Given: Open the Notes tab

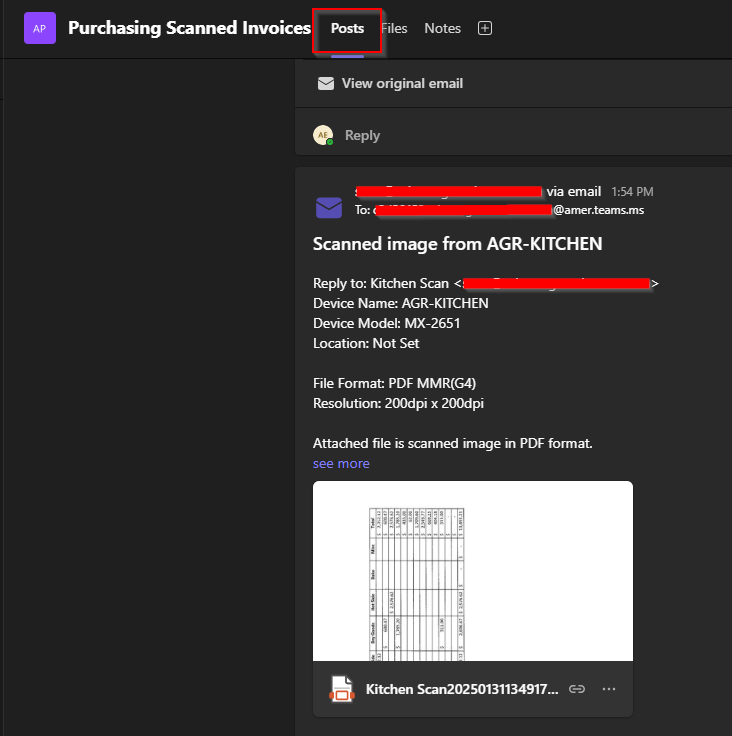Looking at the screenshot, I should [x=442, y=29].
